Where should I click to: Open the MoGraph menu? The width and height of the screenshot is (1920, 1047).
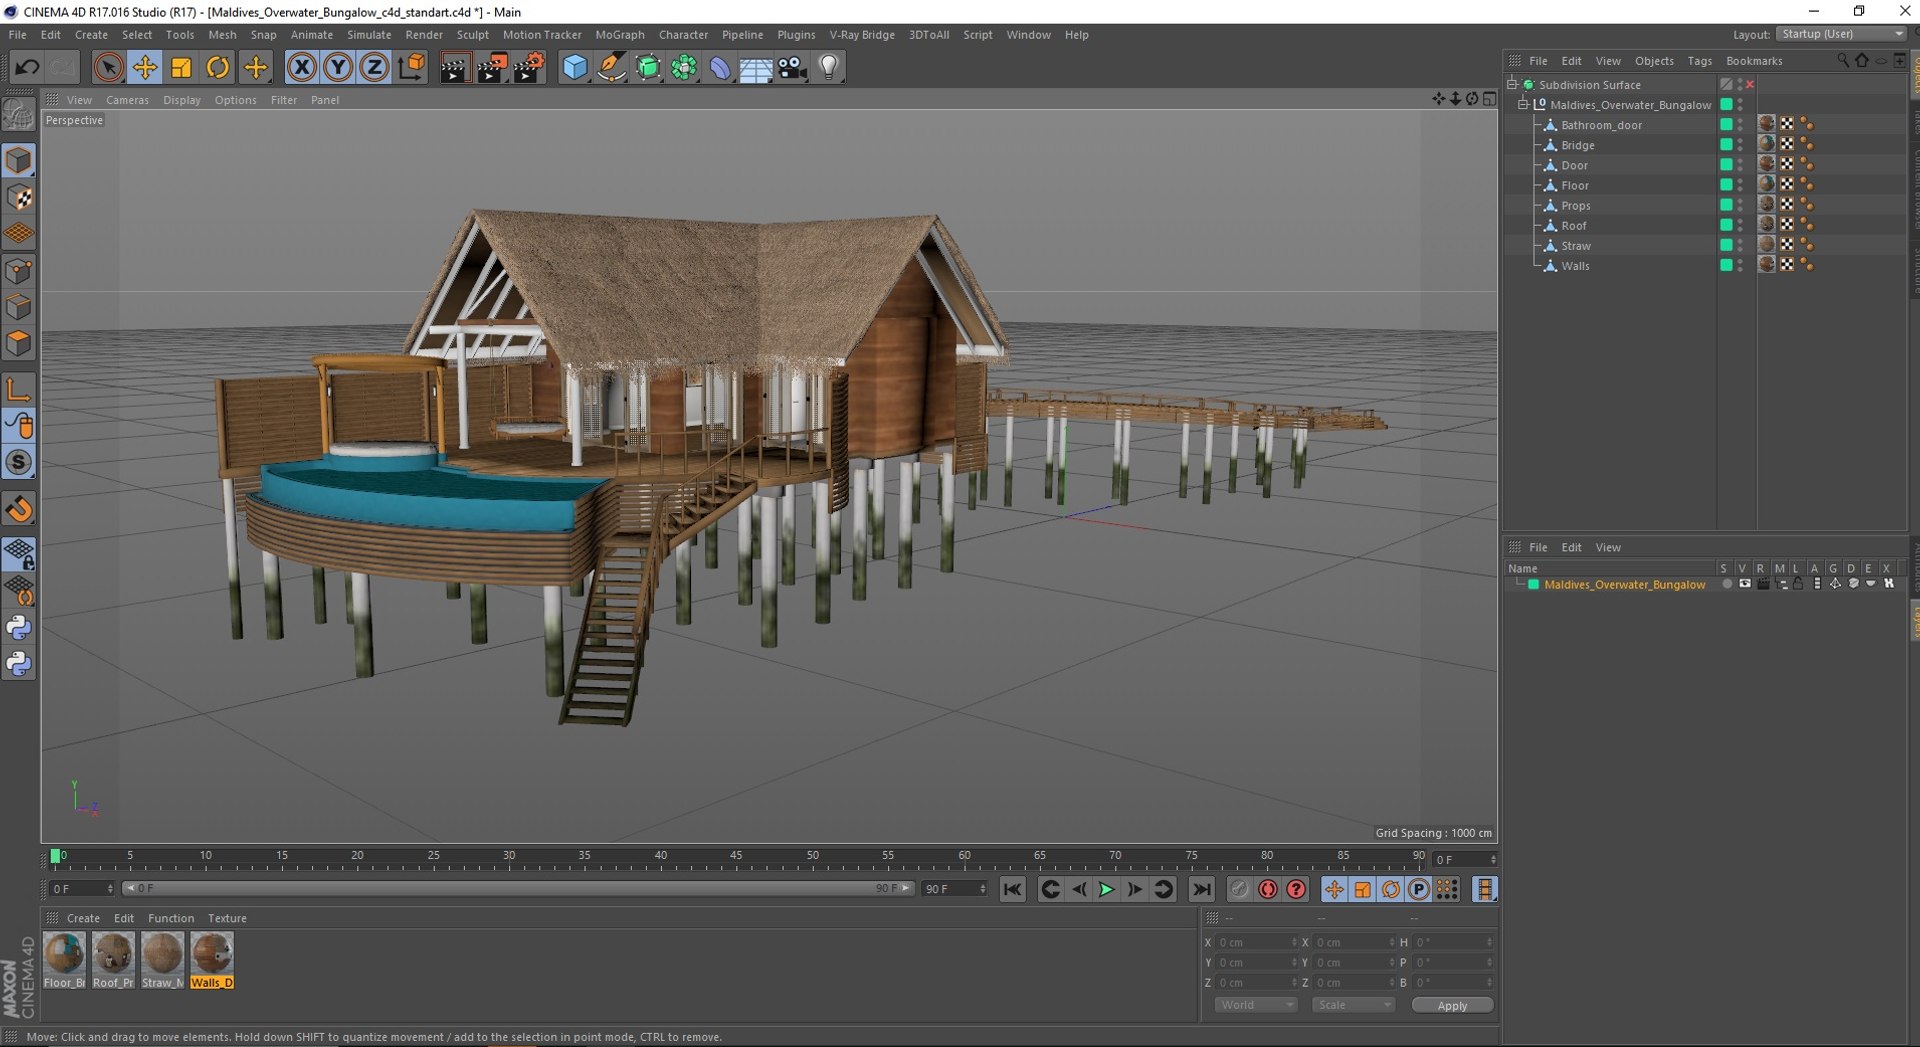point(620,35)
